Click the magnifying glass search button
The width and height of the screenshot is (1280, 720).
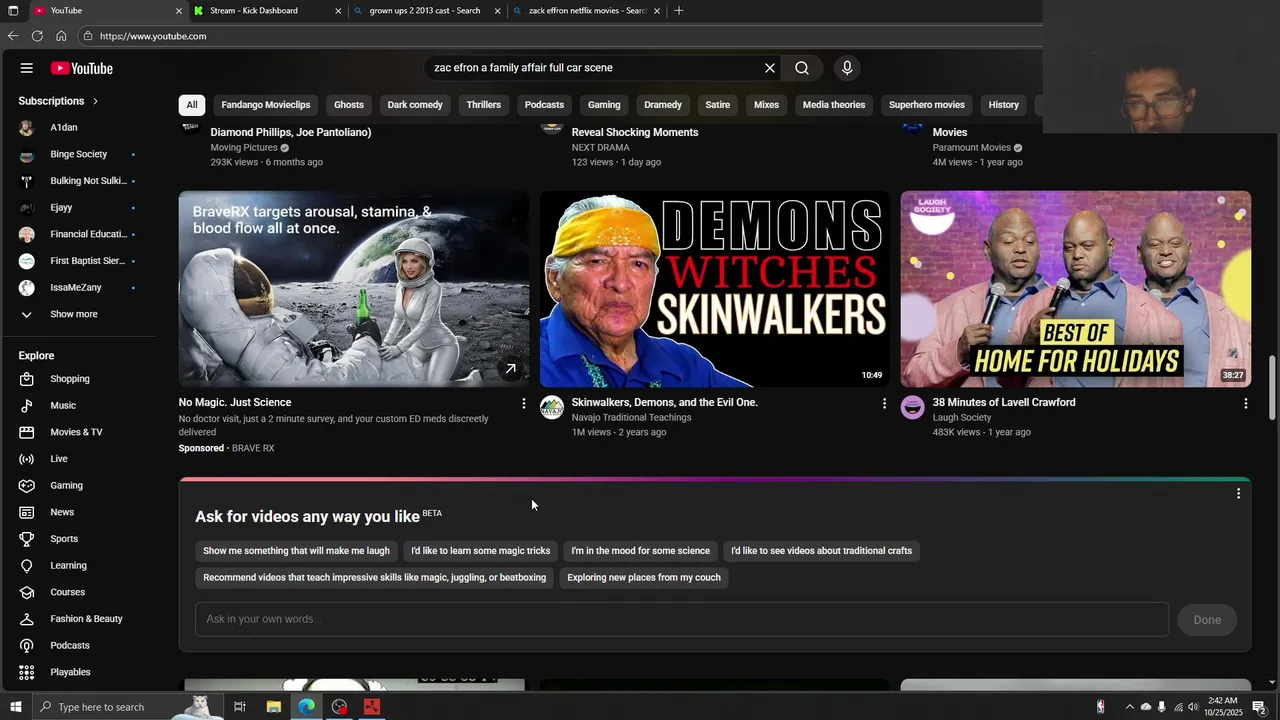pos(802,68)
